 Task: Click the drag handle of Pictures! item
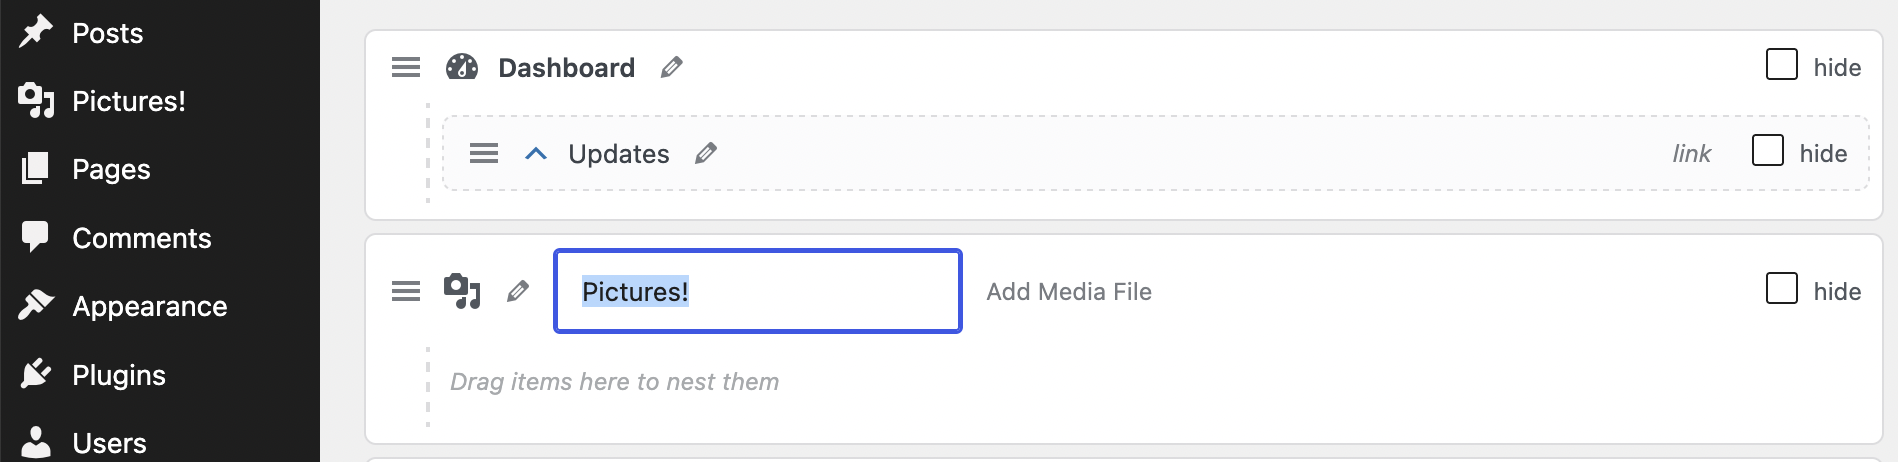(x=406, y=291)
